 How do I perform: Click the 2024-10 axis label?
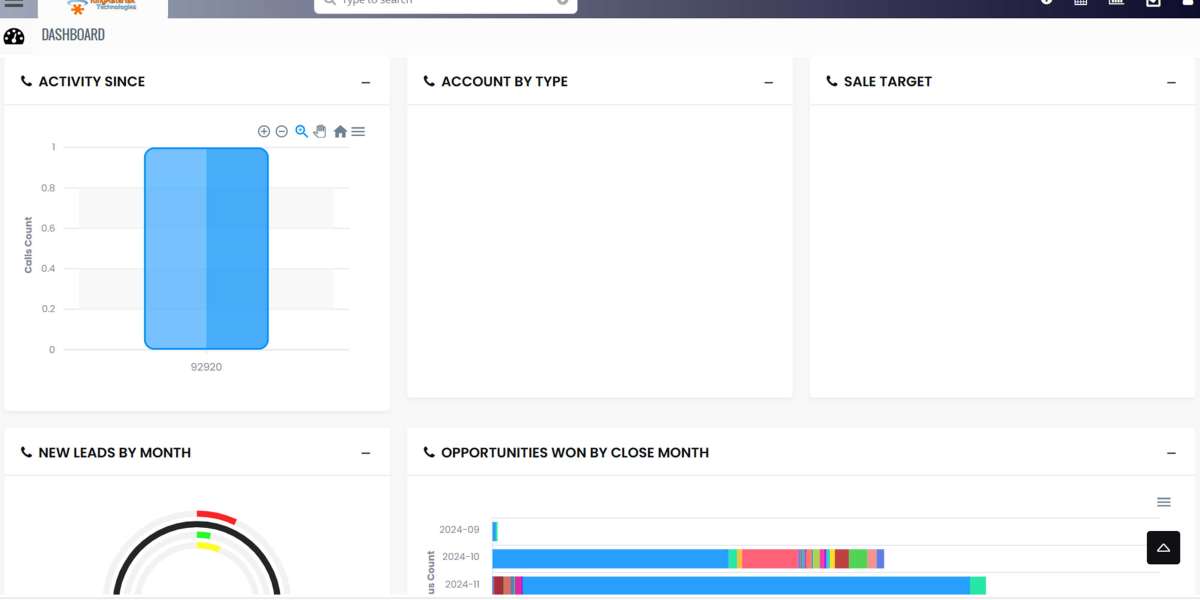coord(461,557)
